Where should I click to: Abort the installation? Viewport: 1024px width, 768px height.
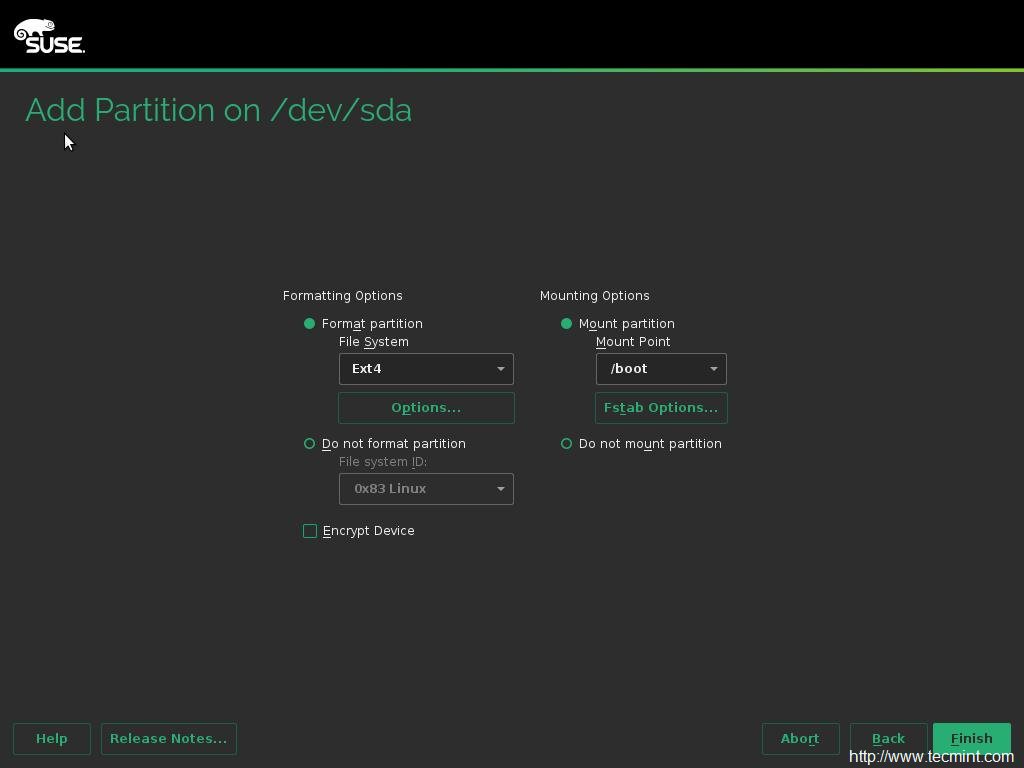pos(800,739)
